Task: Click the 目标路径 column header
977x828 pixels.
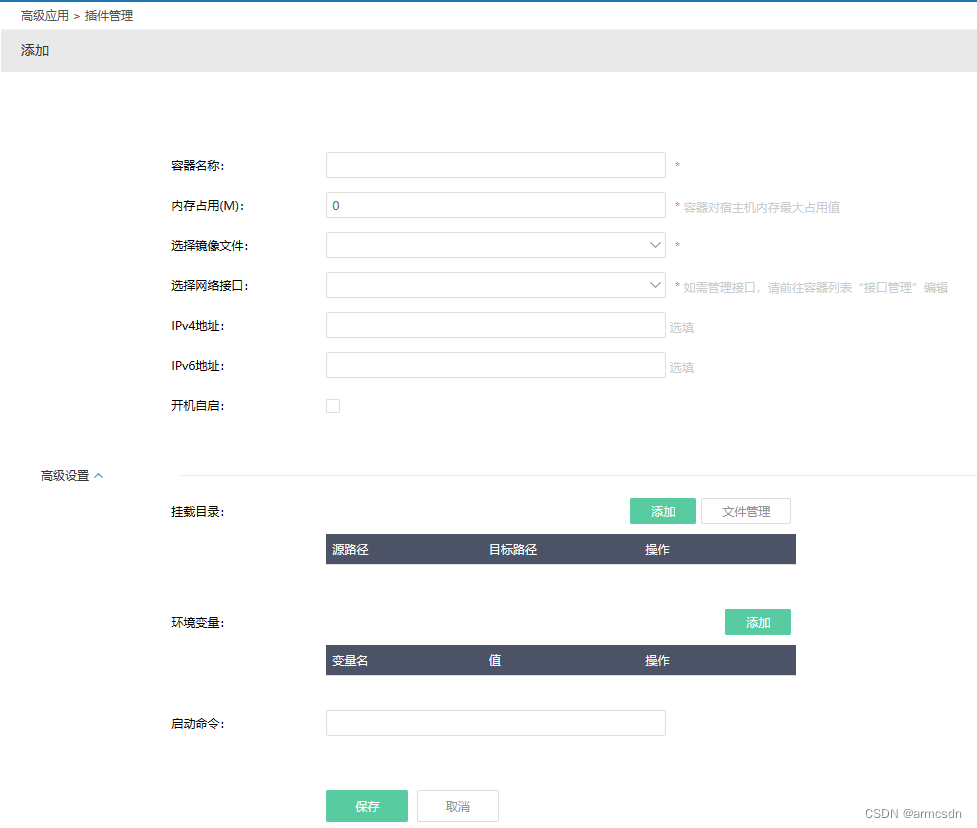Action: click(x=512, y=550)
